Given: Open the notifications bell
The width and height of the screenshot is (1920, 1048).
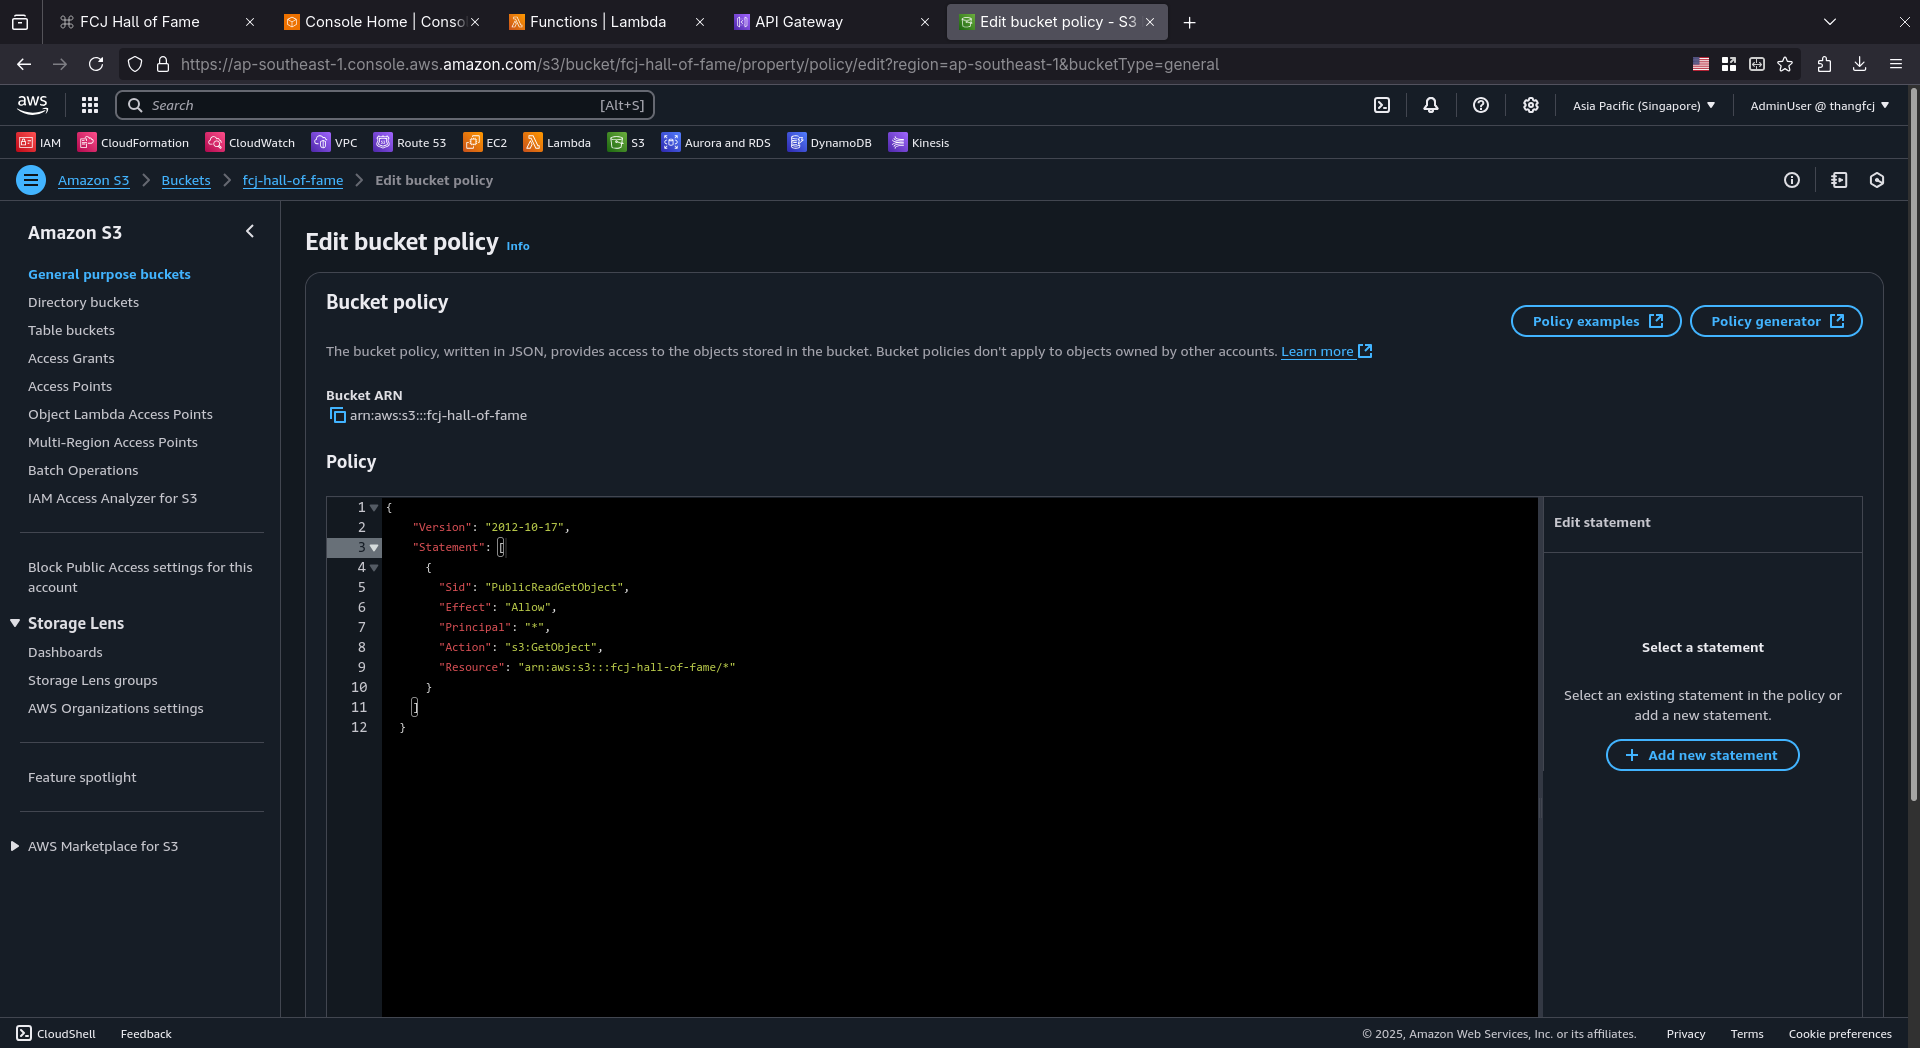Looking at the screenshot, I should pyautogui.click(x=1431, y=105).
